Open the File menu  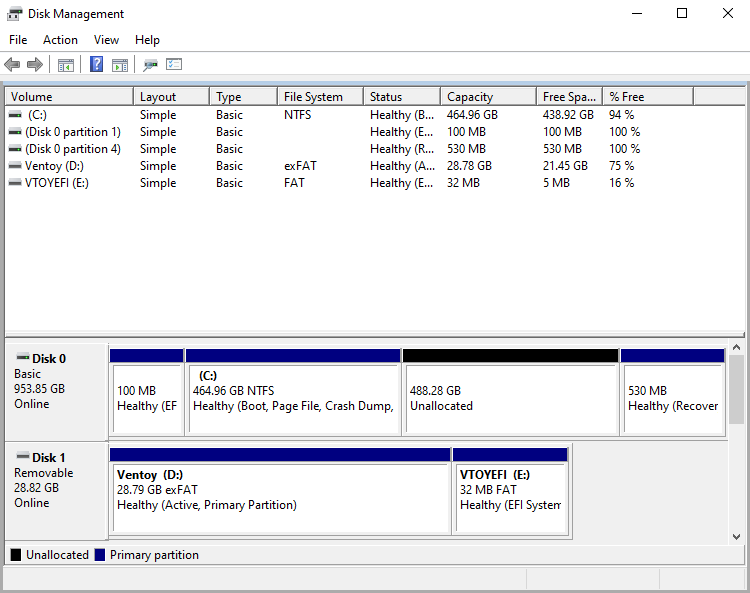(x=18, y=40)
